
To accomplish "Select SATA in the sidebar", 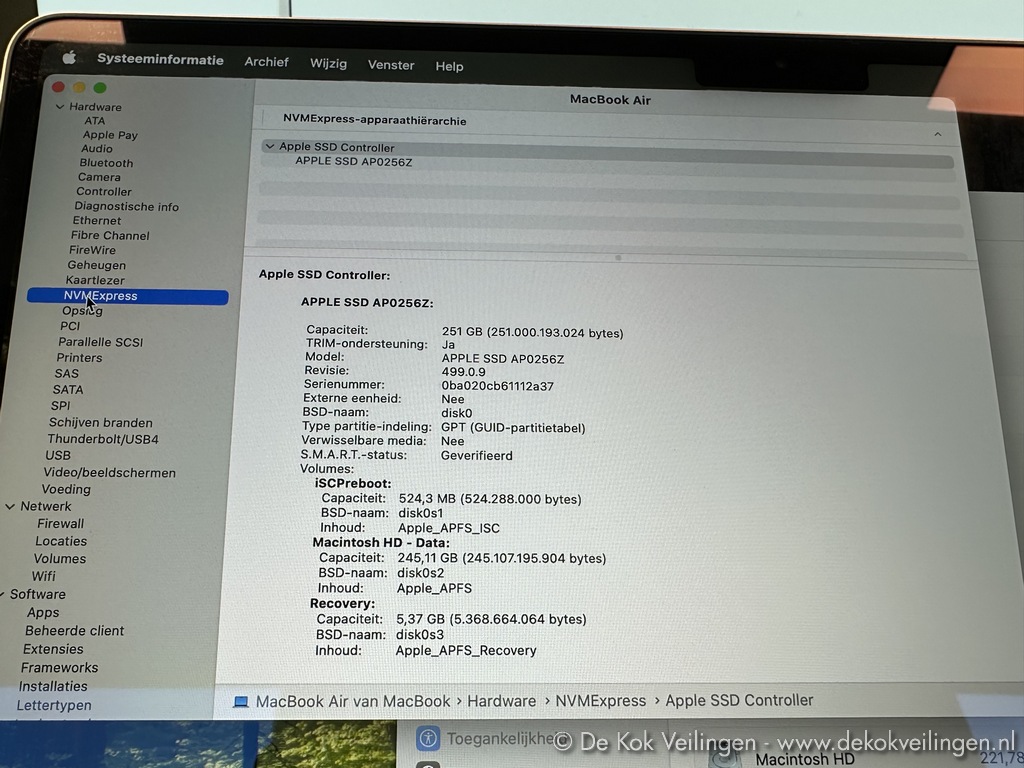I will pyautogui.click(x=68, y=390).
